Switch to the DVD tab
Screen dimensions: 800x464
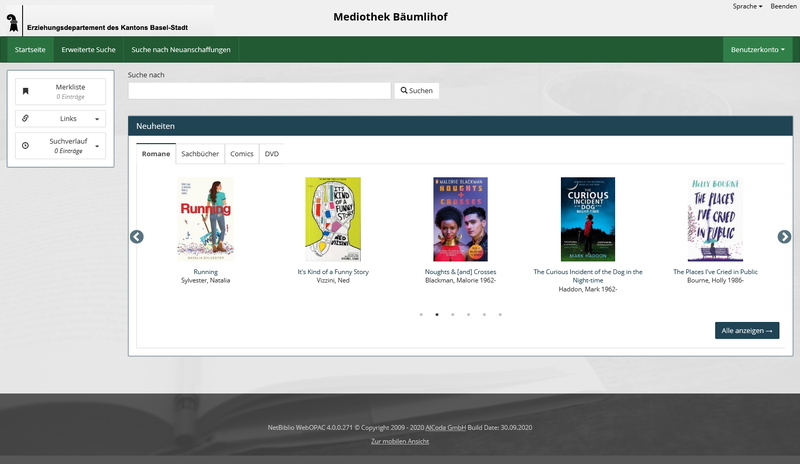coord(272,154)
